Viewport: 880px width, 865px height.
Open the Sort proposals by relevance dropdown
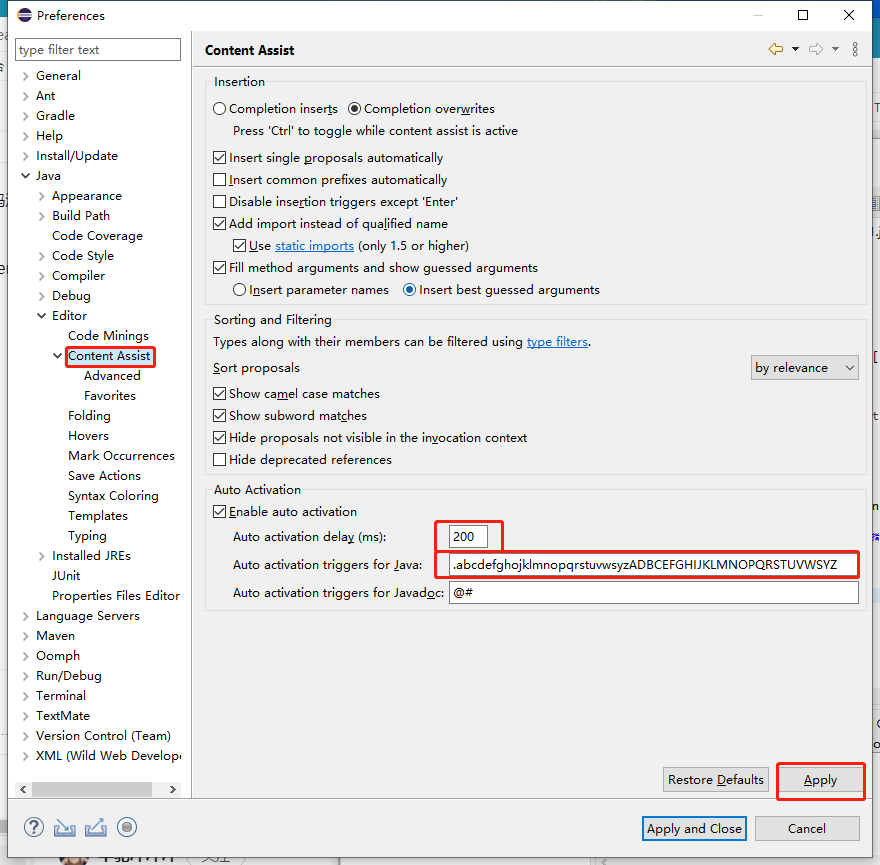(804, 368)
